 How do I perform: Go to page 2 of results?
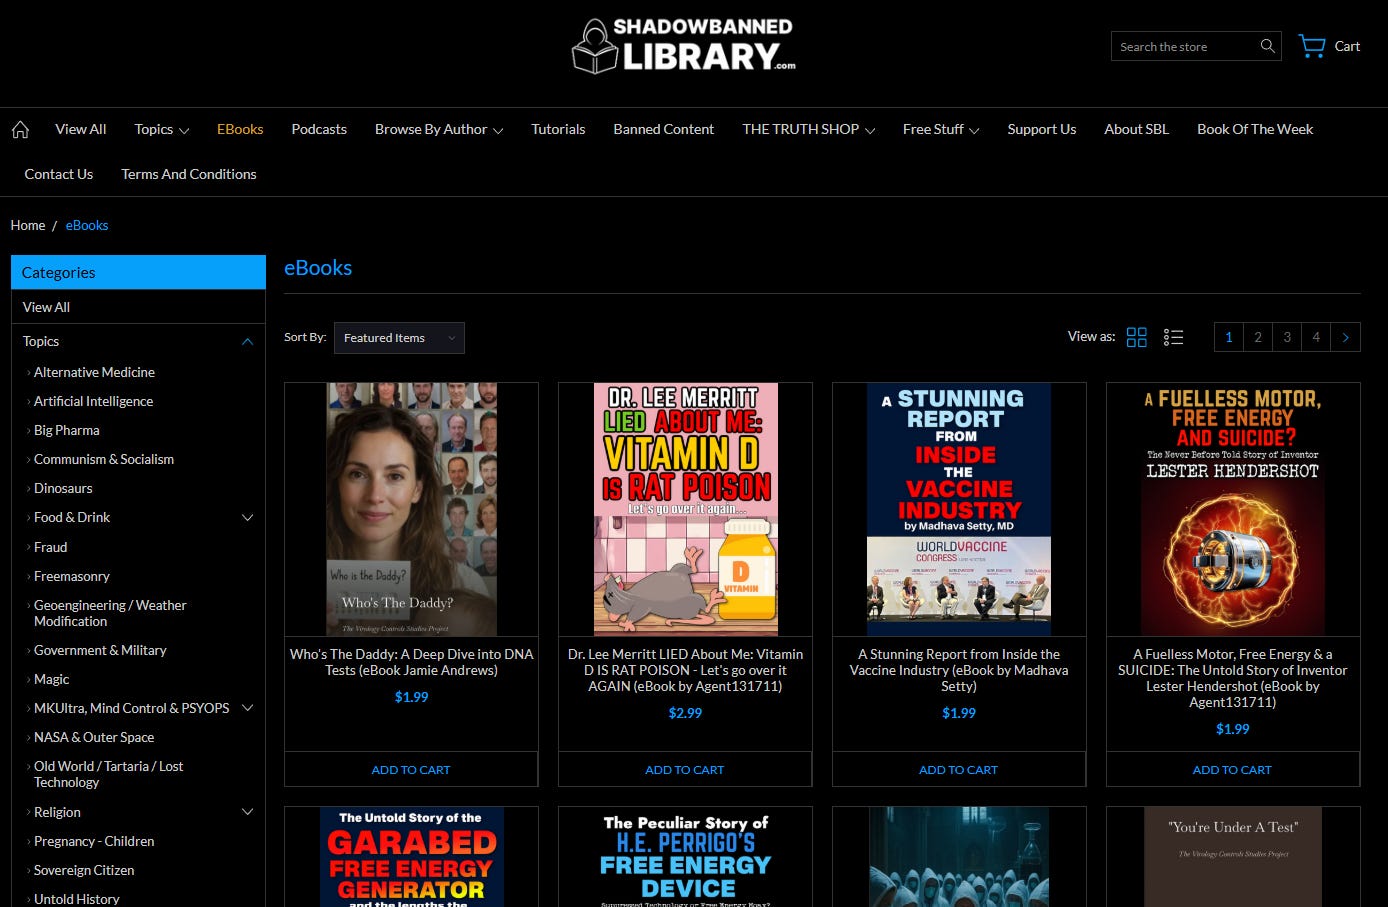pyautogui.click(x=1258, y=337)
